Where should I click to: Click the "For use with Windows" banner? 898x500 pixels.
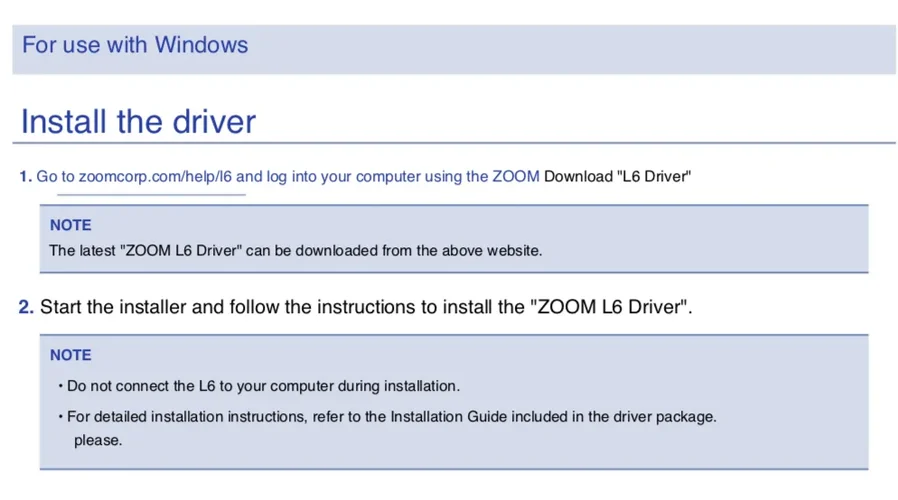pos(135,45)
